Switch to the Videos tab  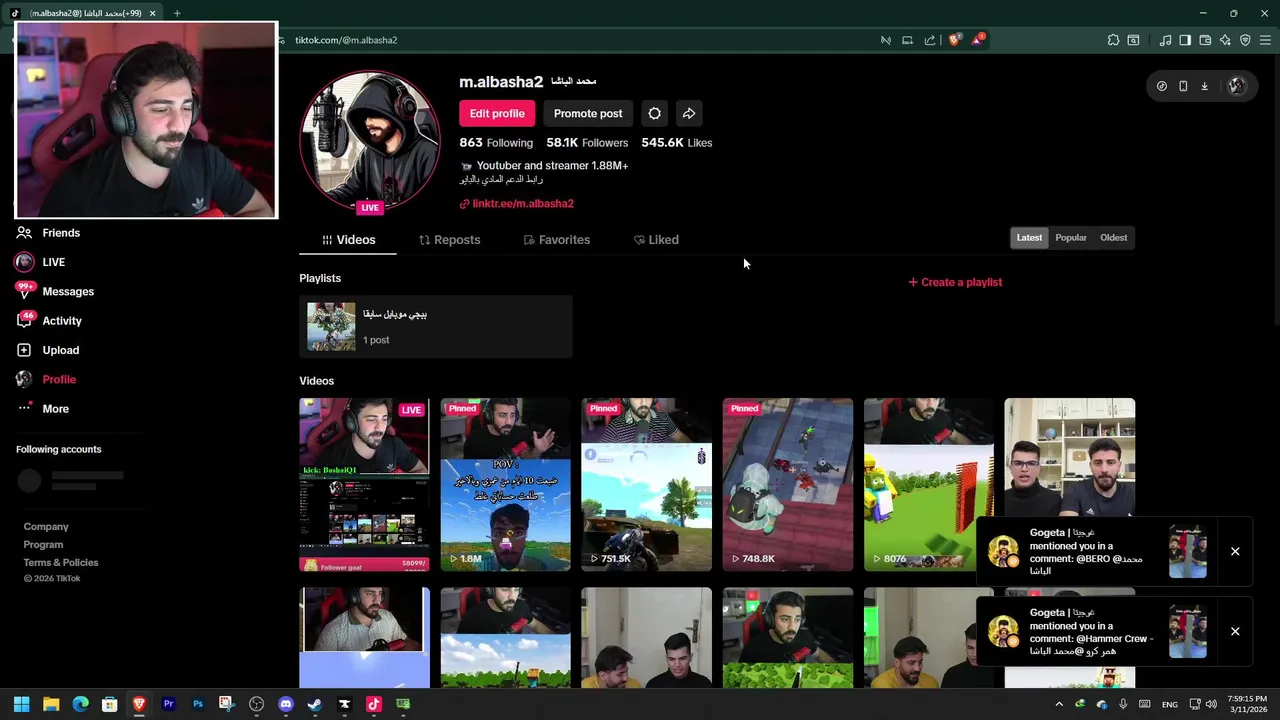pyautogui.click(x=348, y=240)
